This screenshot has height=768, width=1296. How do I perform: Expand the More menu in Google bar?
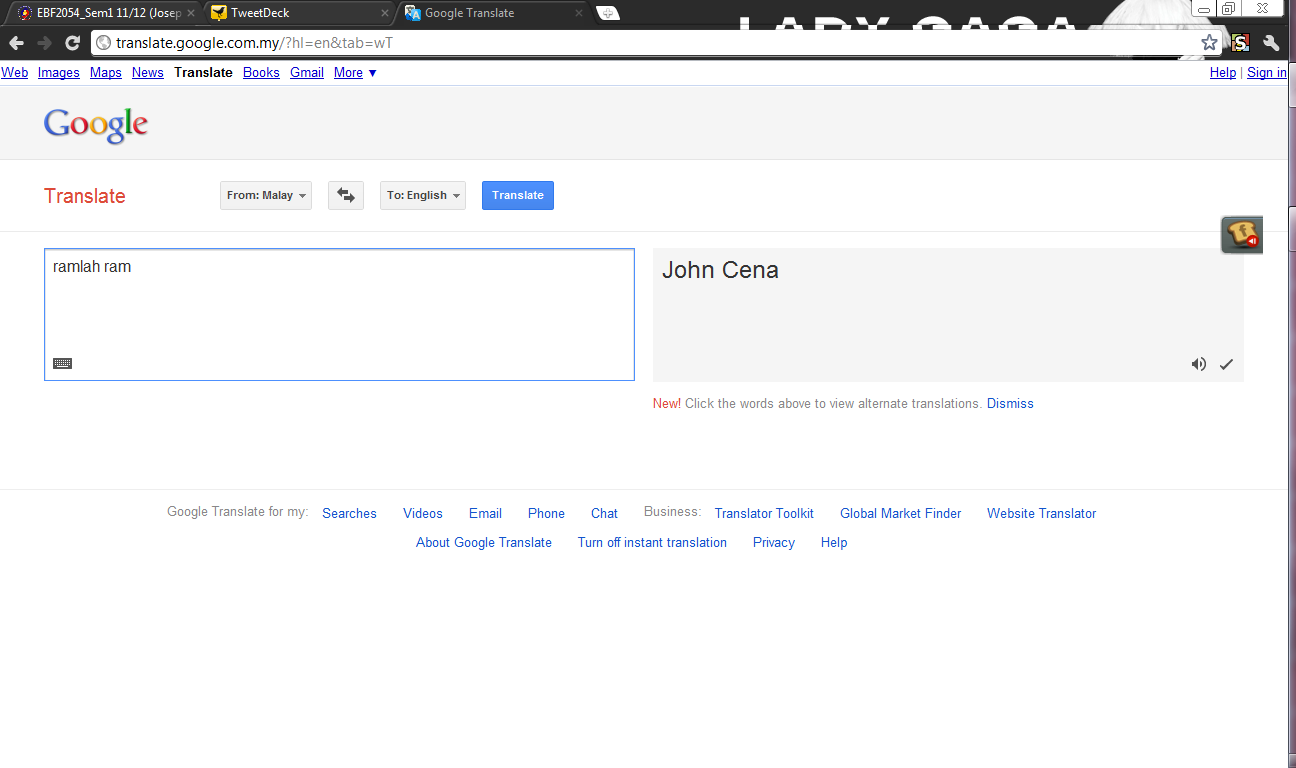tap(355, 72)
